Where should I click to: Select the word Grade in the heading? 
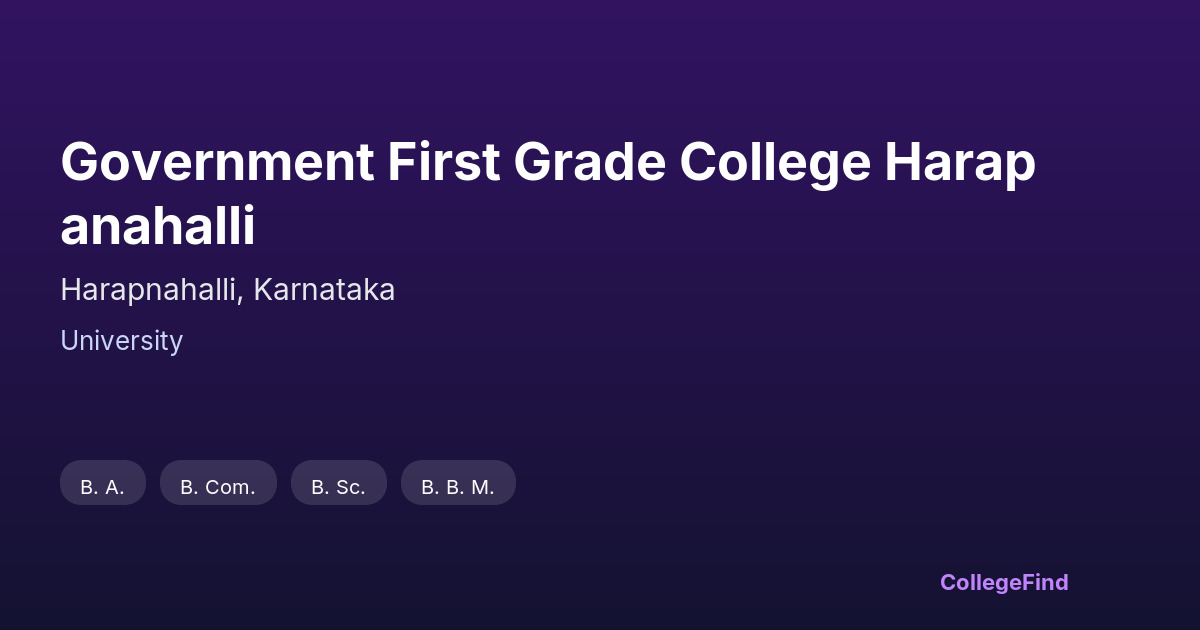(590, 162)
